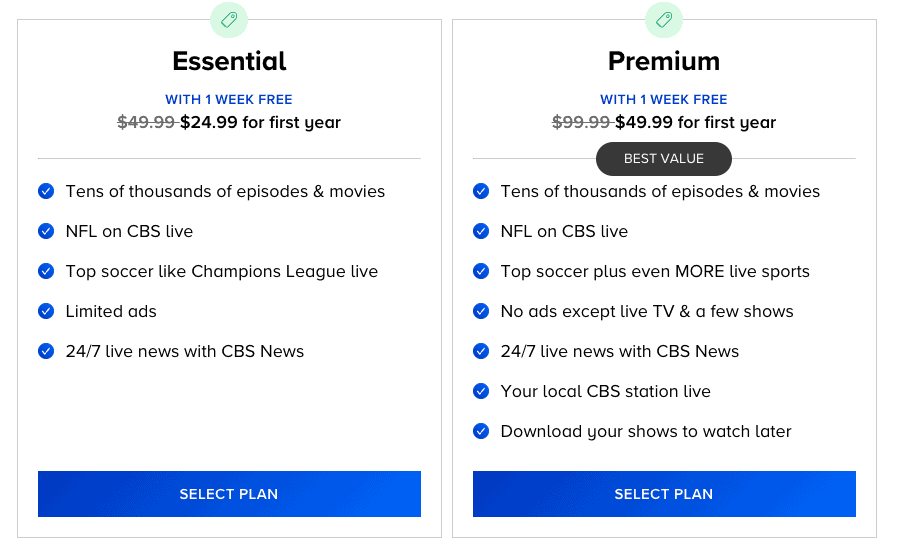Click Premium's WITH 1 WEEK FREE text
The height and width of the screenshot is (549, 897).
pos(664,100)
